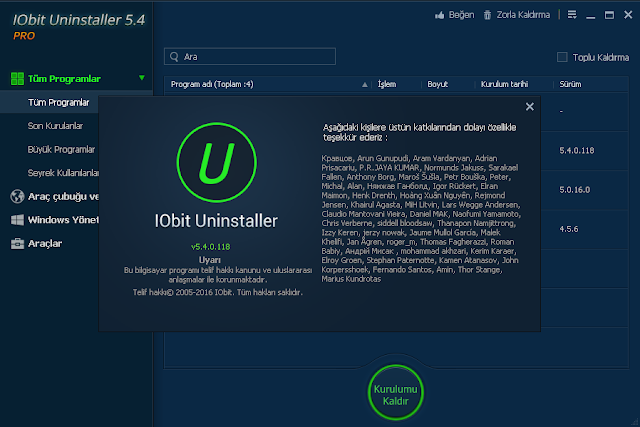Click the Sürüm column header

(570, 84)
